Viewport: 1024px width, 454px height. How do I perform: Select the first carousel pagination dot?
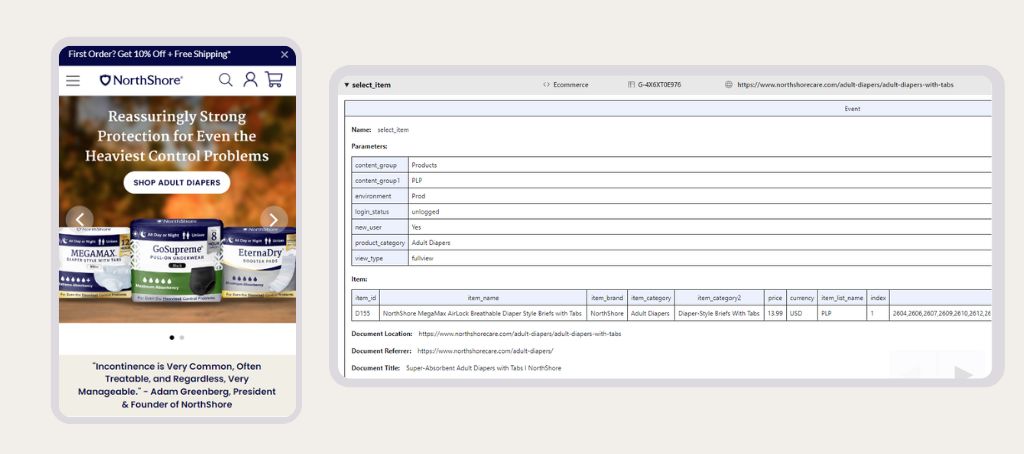tap(171, 338)
